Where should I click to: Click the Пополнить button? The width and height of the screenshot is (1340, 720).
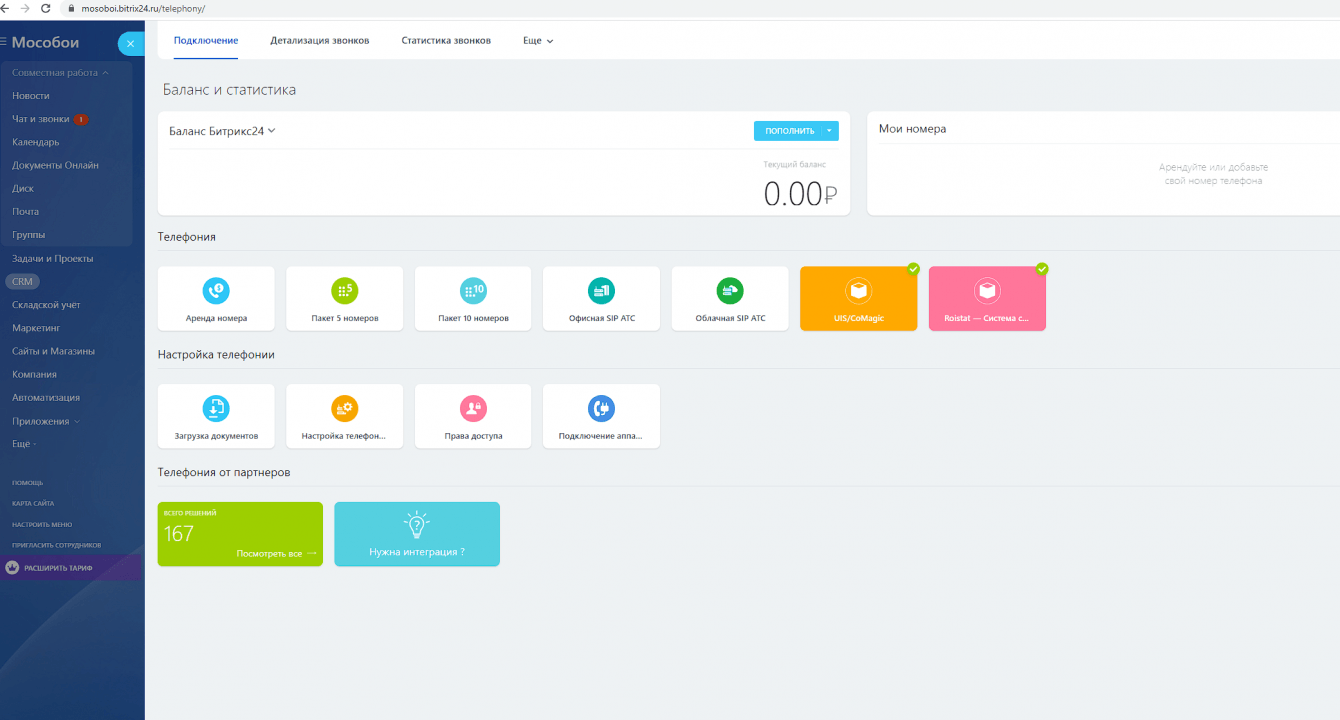point(789,131)
